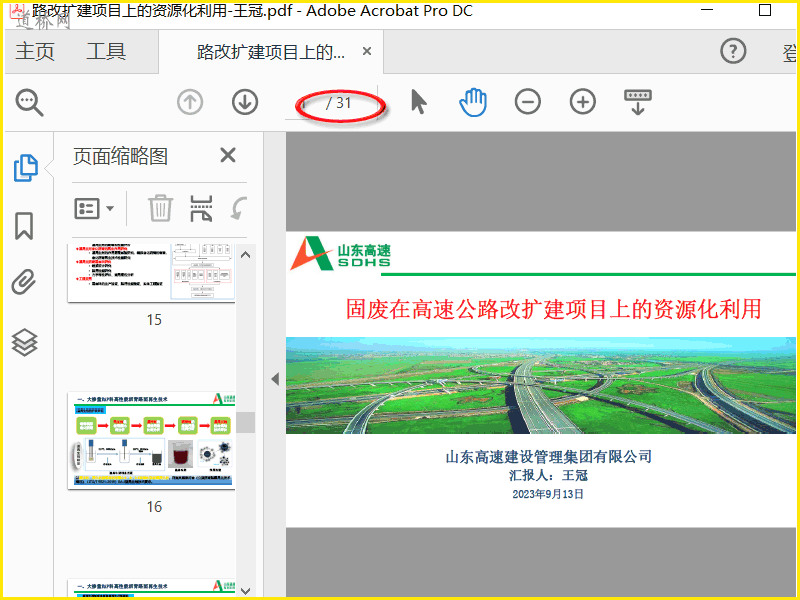
Task: Go to next page arrow
Action: 245,102
